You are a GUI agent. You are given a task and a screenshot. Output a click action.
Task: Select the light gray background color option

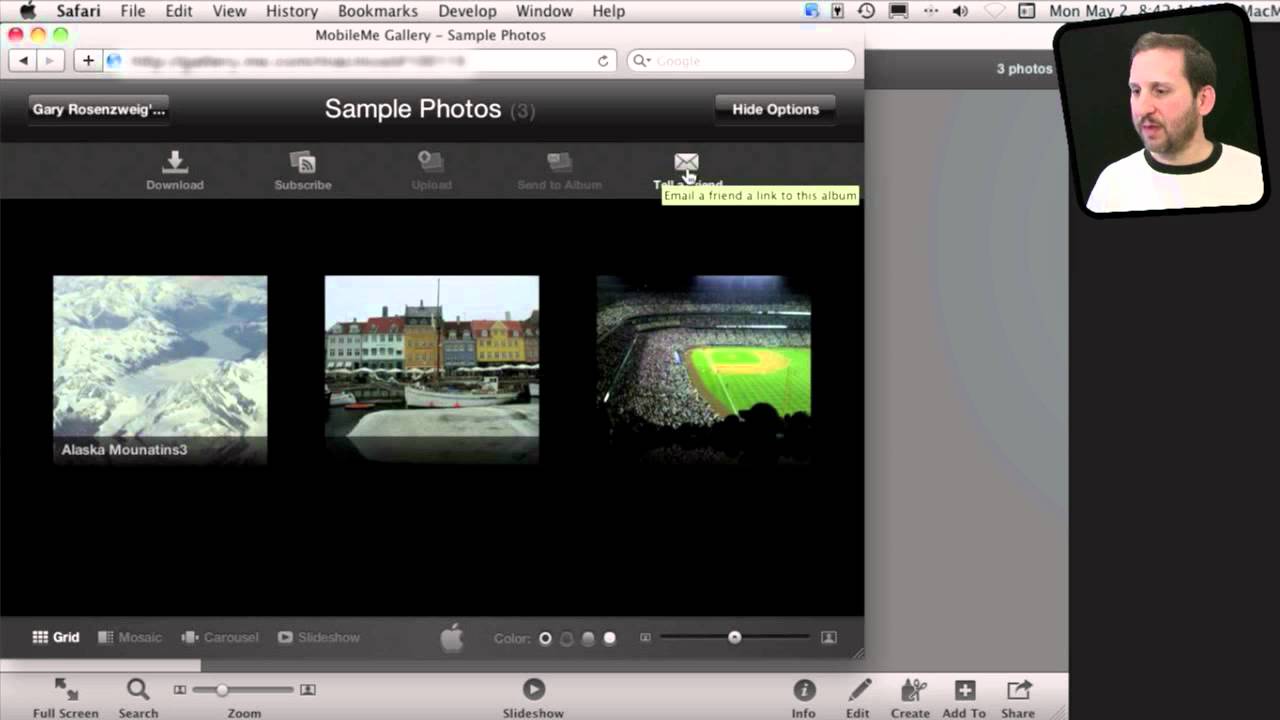(x=588, y=638)
